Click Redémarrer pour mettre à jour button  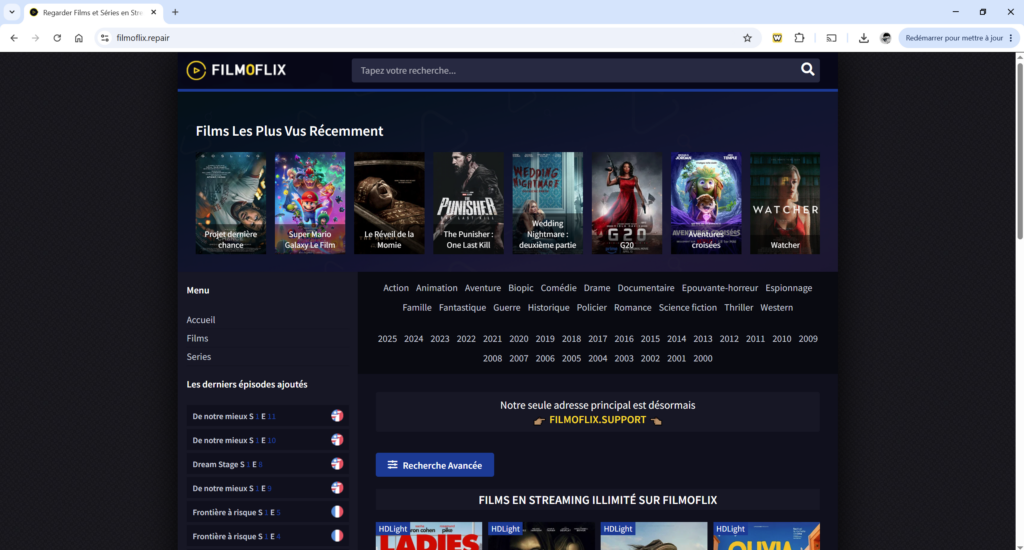pyautogui.click(x=953, y=38)
